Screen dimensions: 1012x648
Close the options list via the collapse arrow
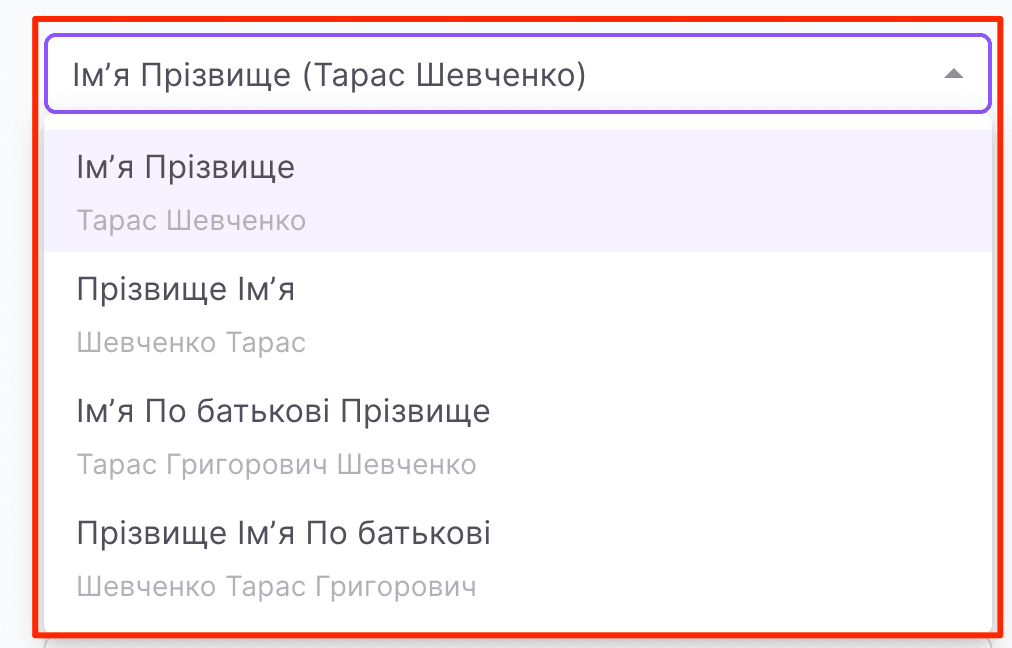tap(954, 73)
